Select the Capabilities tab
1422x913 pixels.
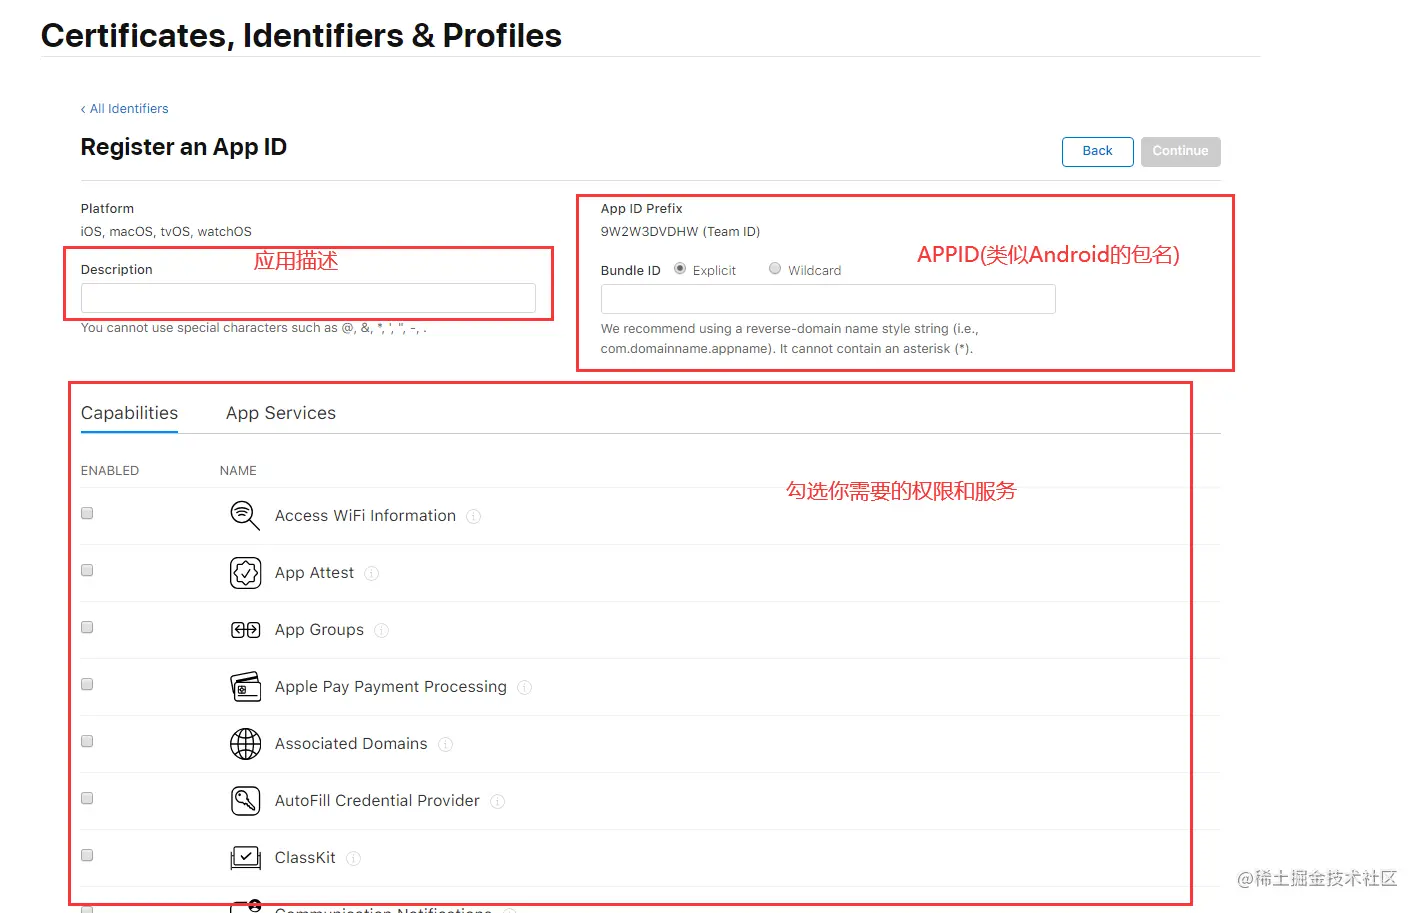(129, 413)
